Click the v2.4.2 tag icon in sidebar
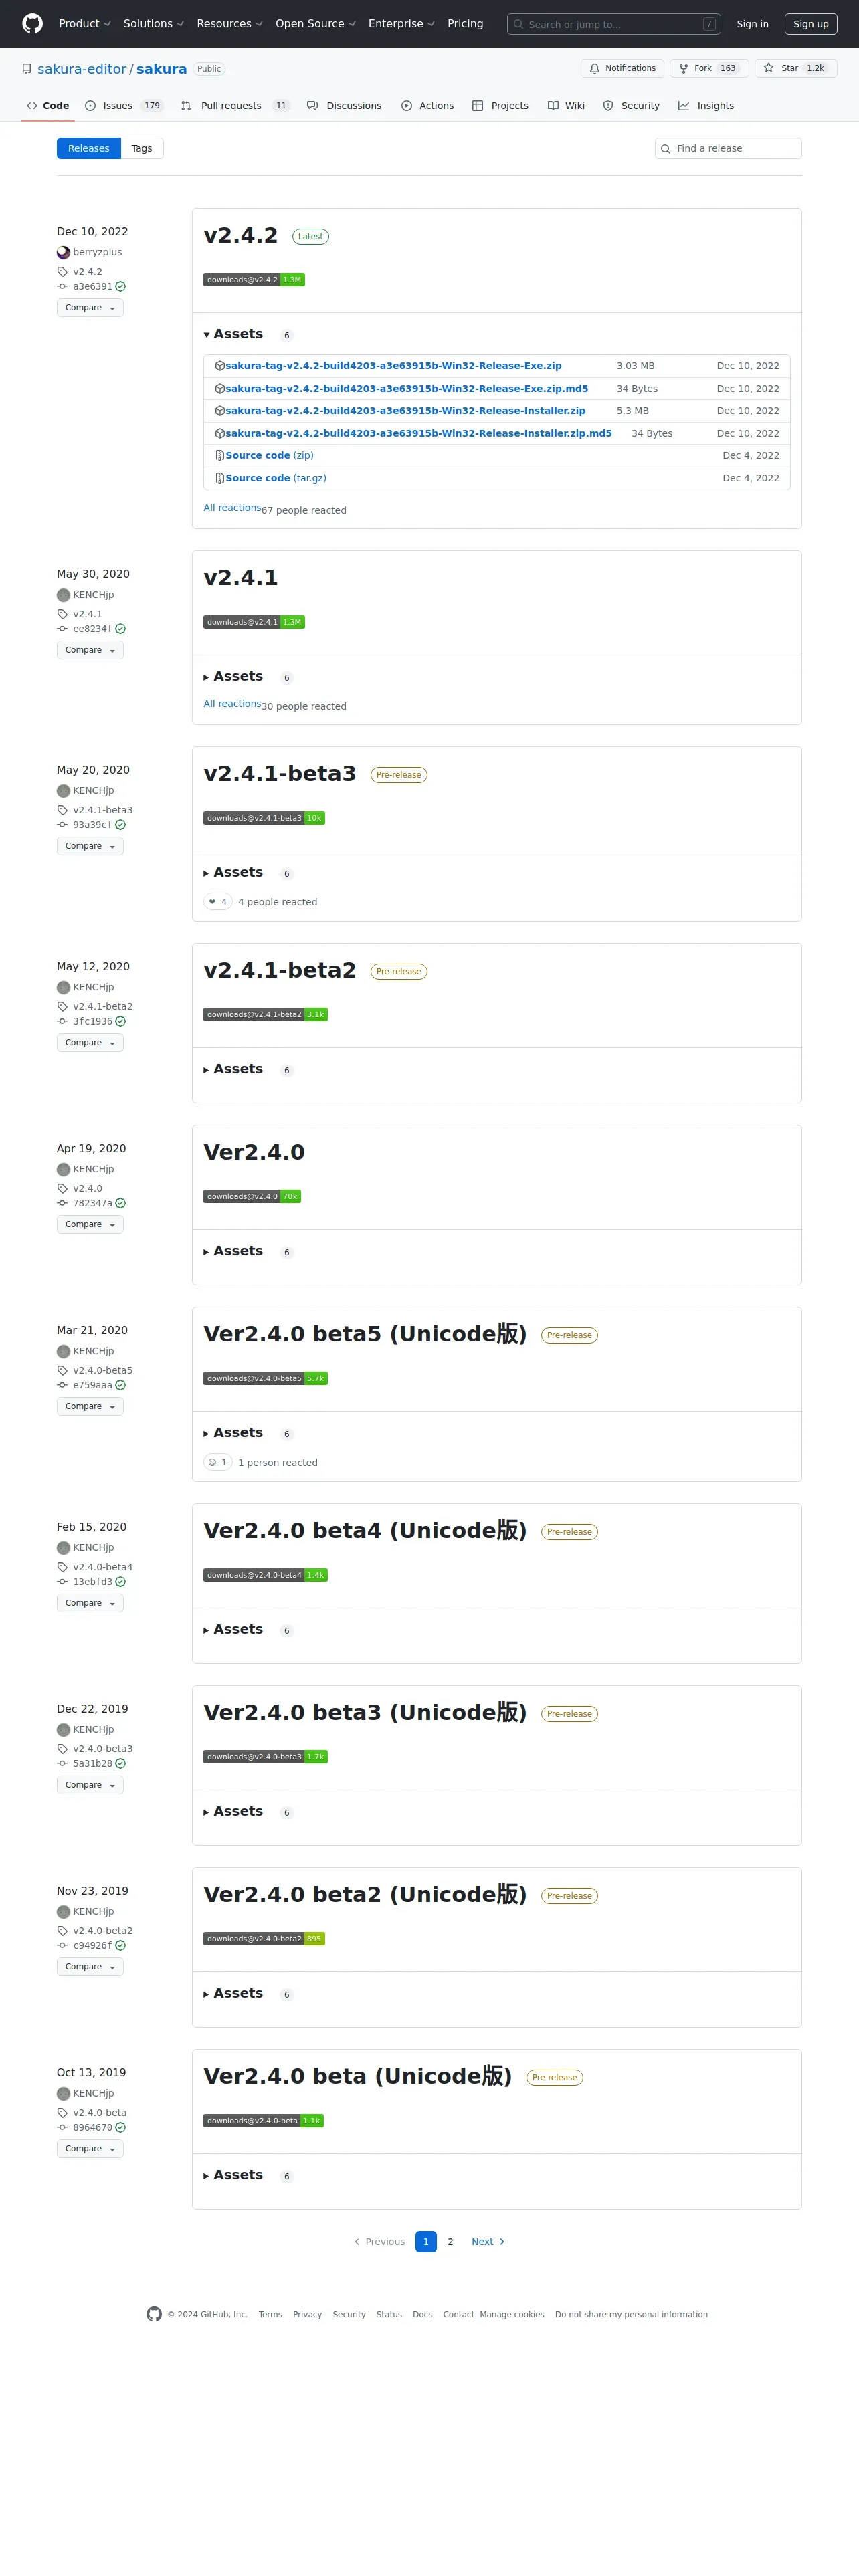The width and height of the screenshot is (859, 2576). [x=63, y=272]
